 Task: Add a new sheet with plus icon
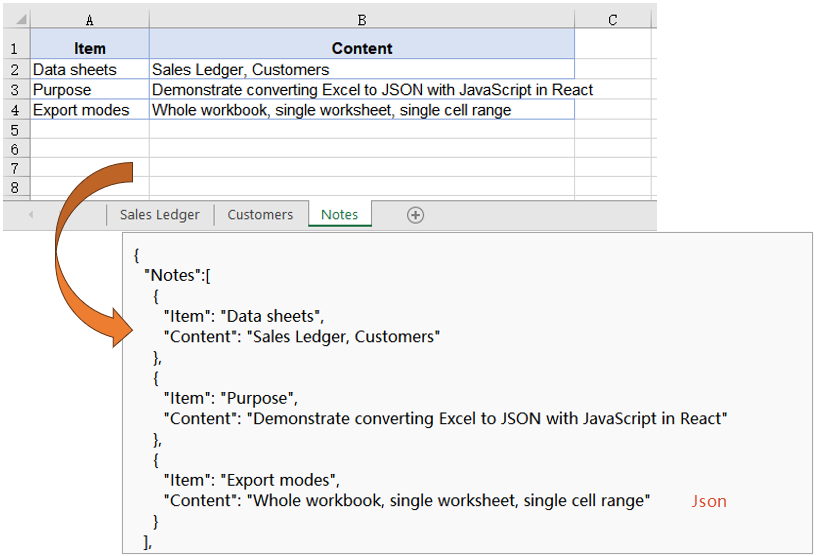point(415,215)
